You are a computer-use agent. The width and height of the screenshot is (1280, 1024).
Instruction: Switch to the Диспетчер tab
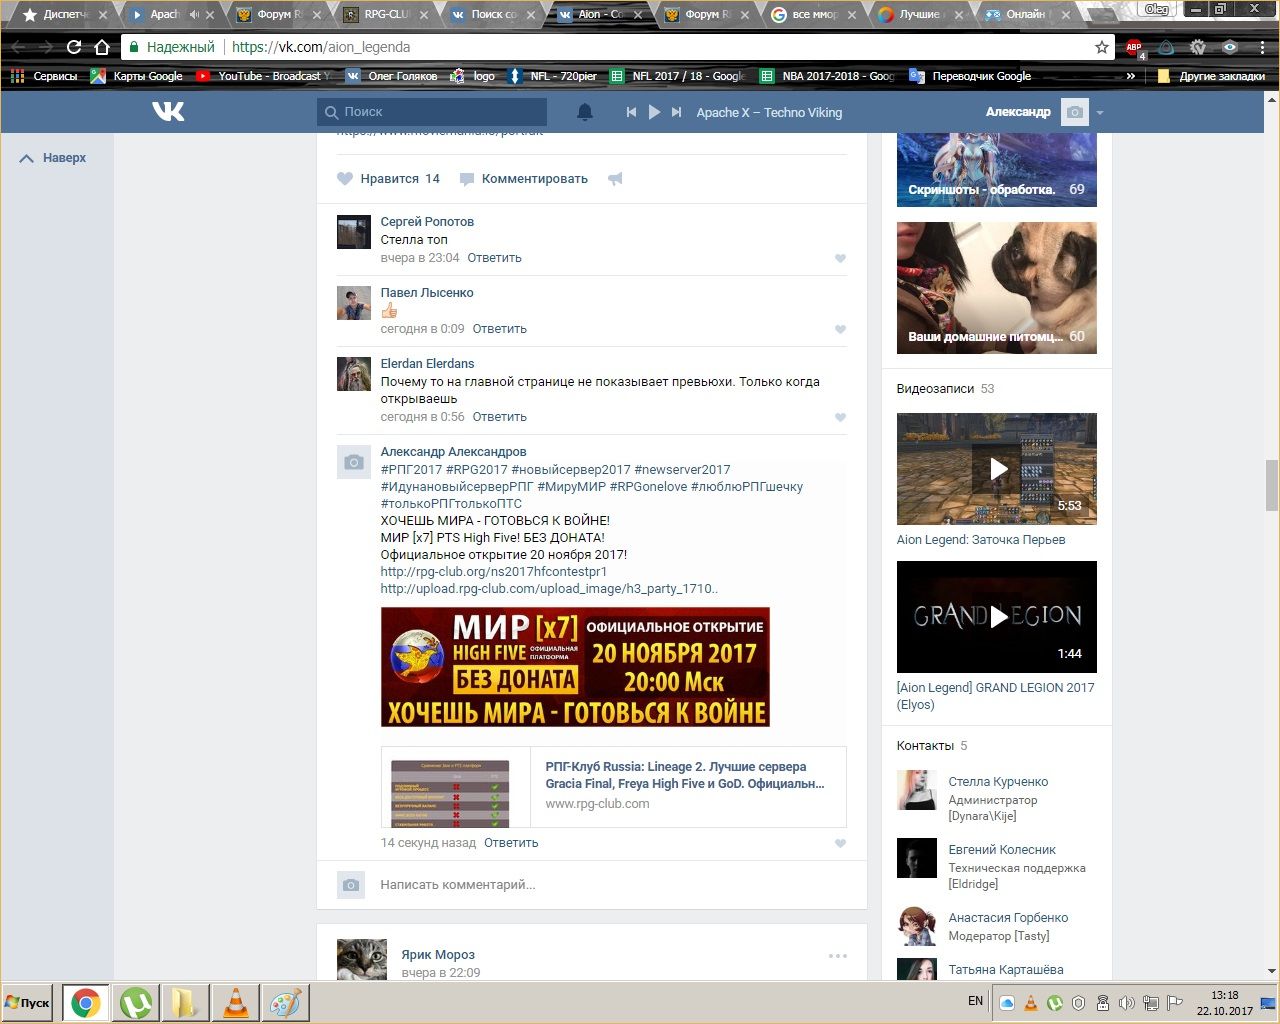(66, 15)
